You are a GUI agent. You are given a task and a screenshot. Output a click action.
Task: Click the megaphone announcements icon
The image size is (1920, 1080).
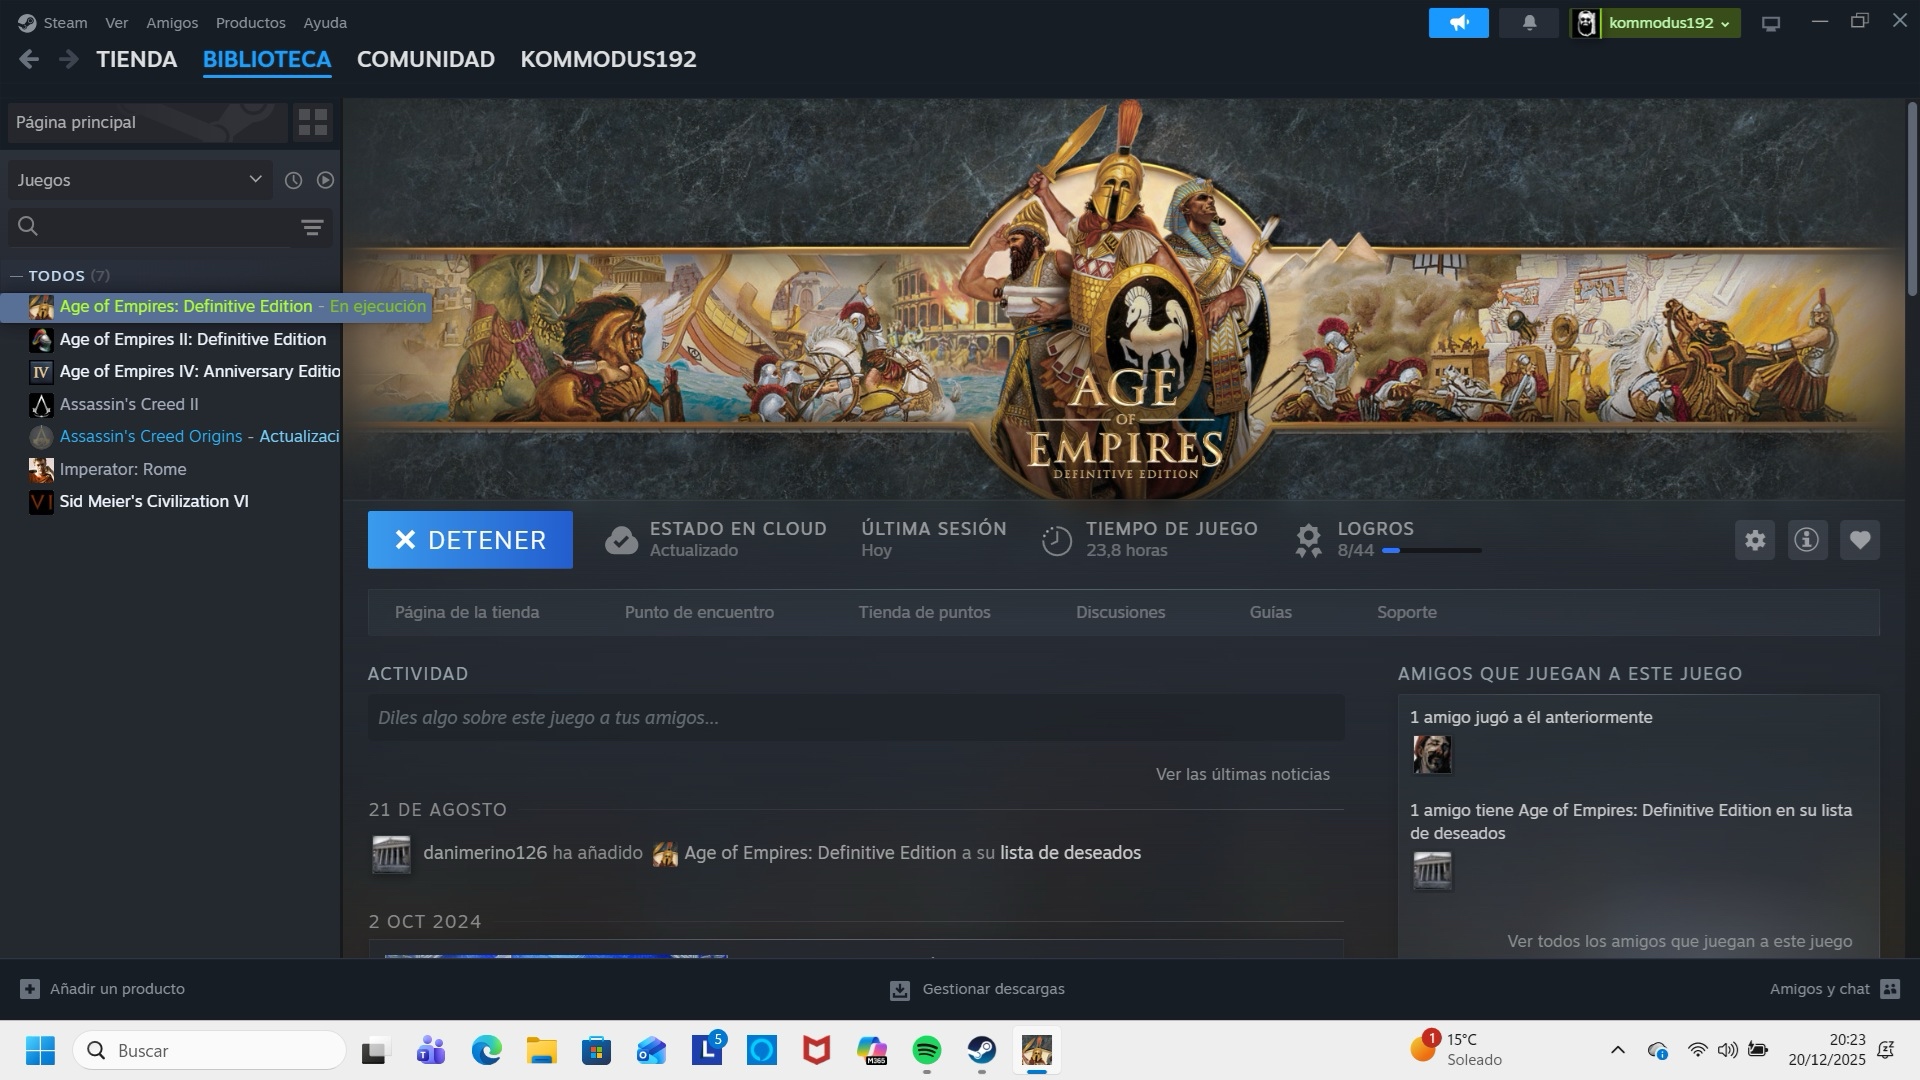tap(1458, 23)
